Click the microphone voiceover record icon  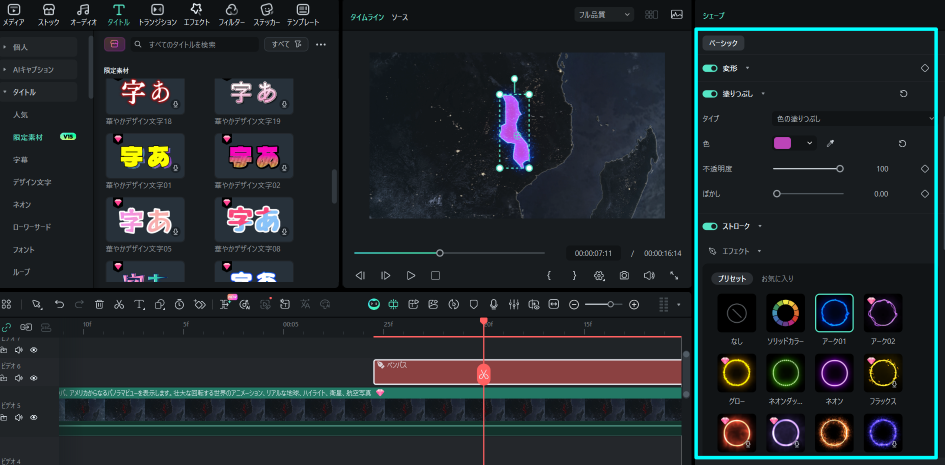494,305
